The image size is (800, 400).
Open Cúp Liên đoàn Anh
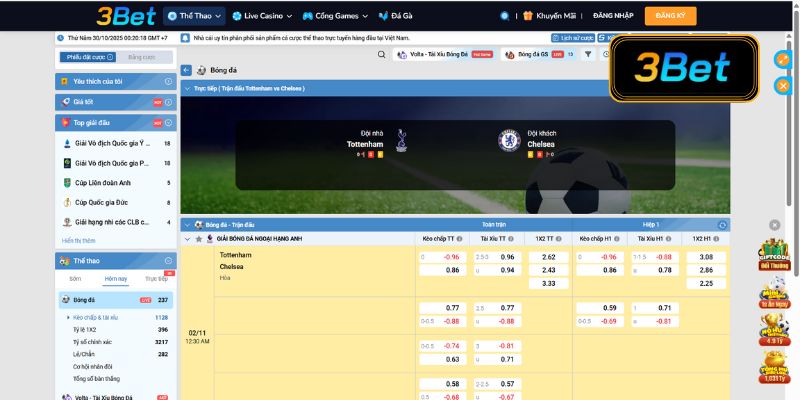coord(116,183)
